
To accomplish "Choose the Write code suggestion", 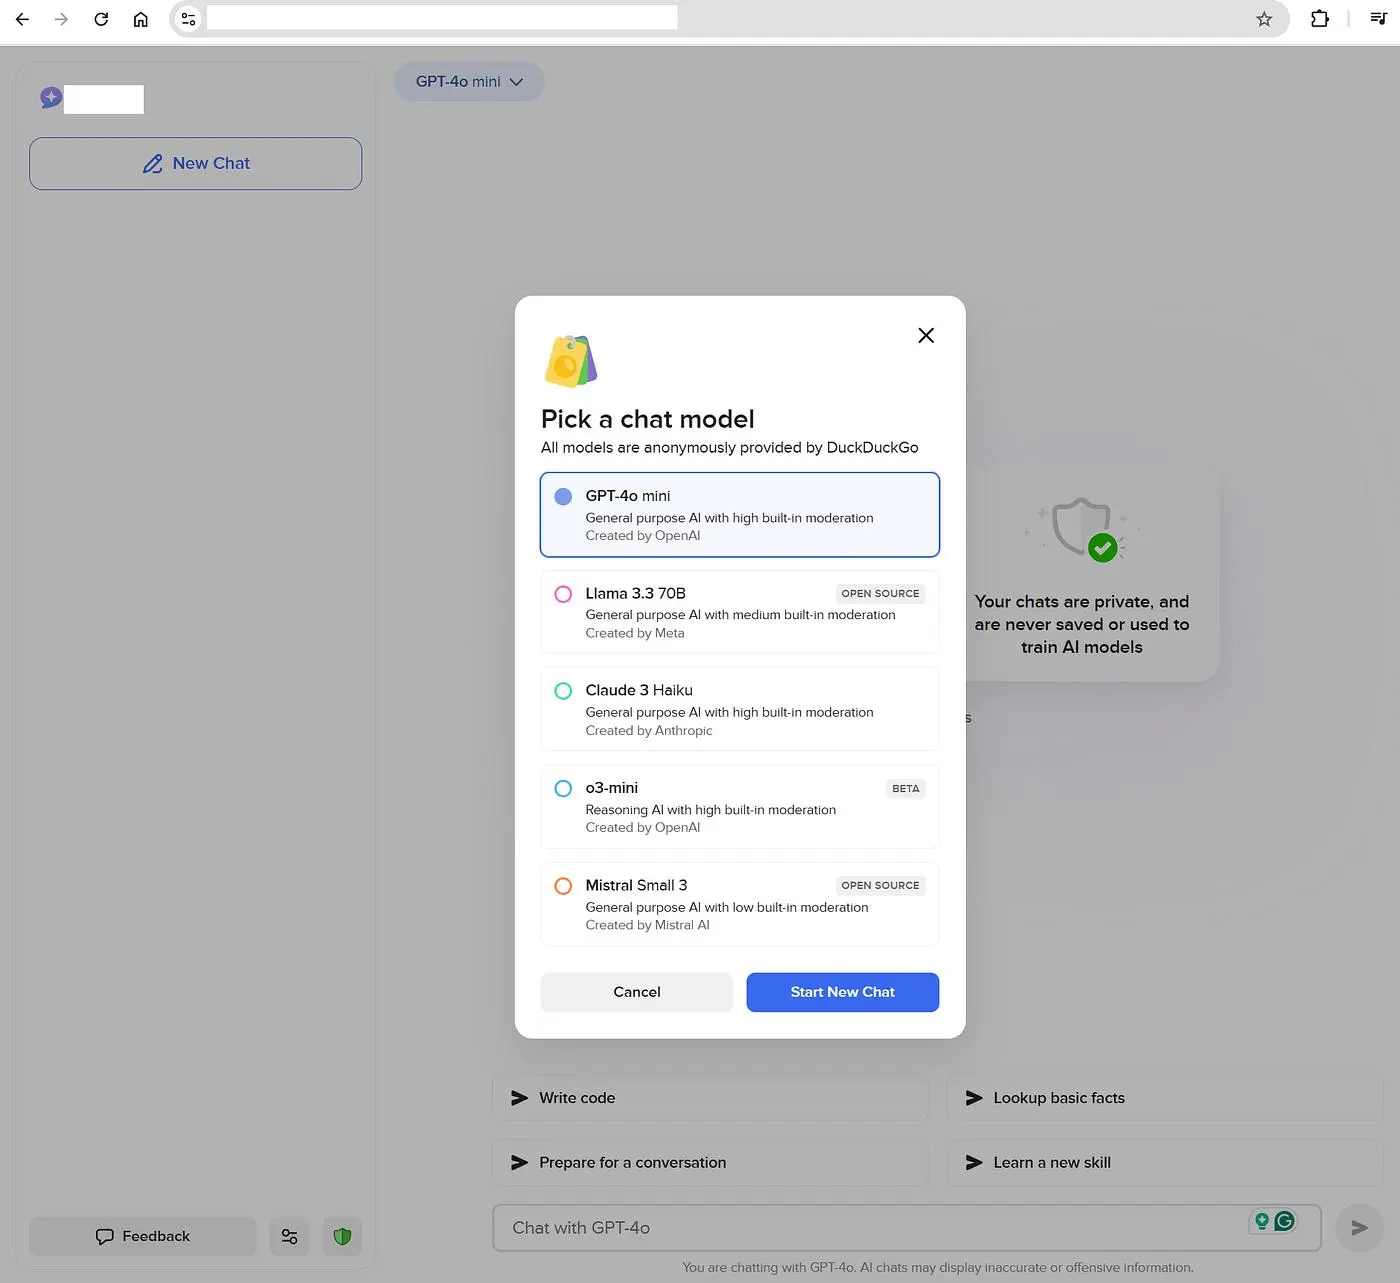I will coord(711,1098).
